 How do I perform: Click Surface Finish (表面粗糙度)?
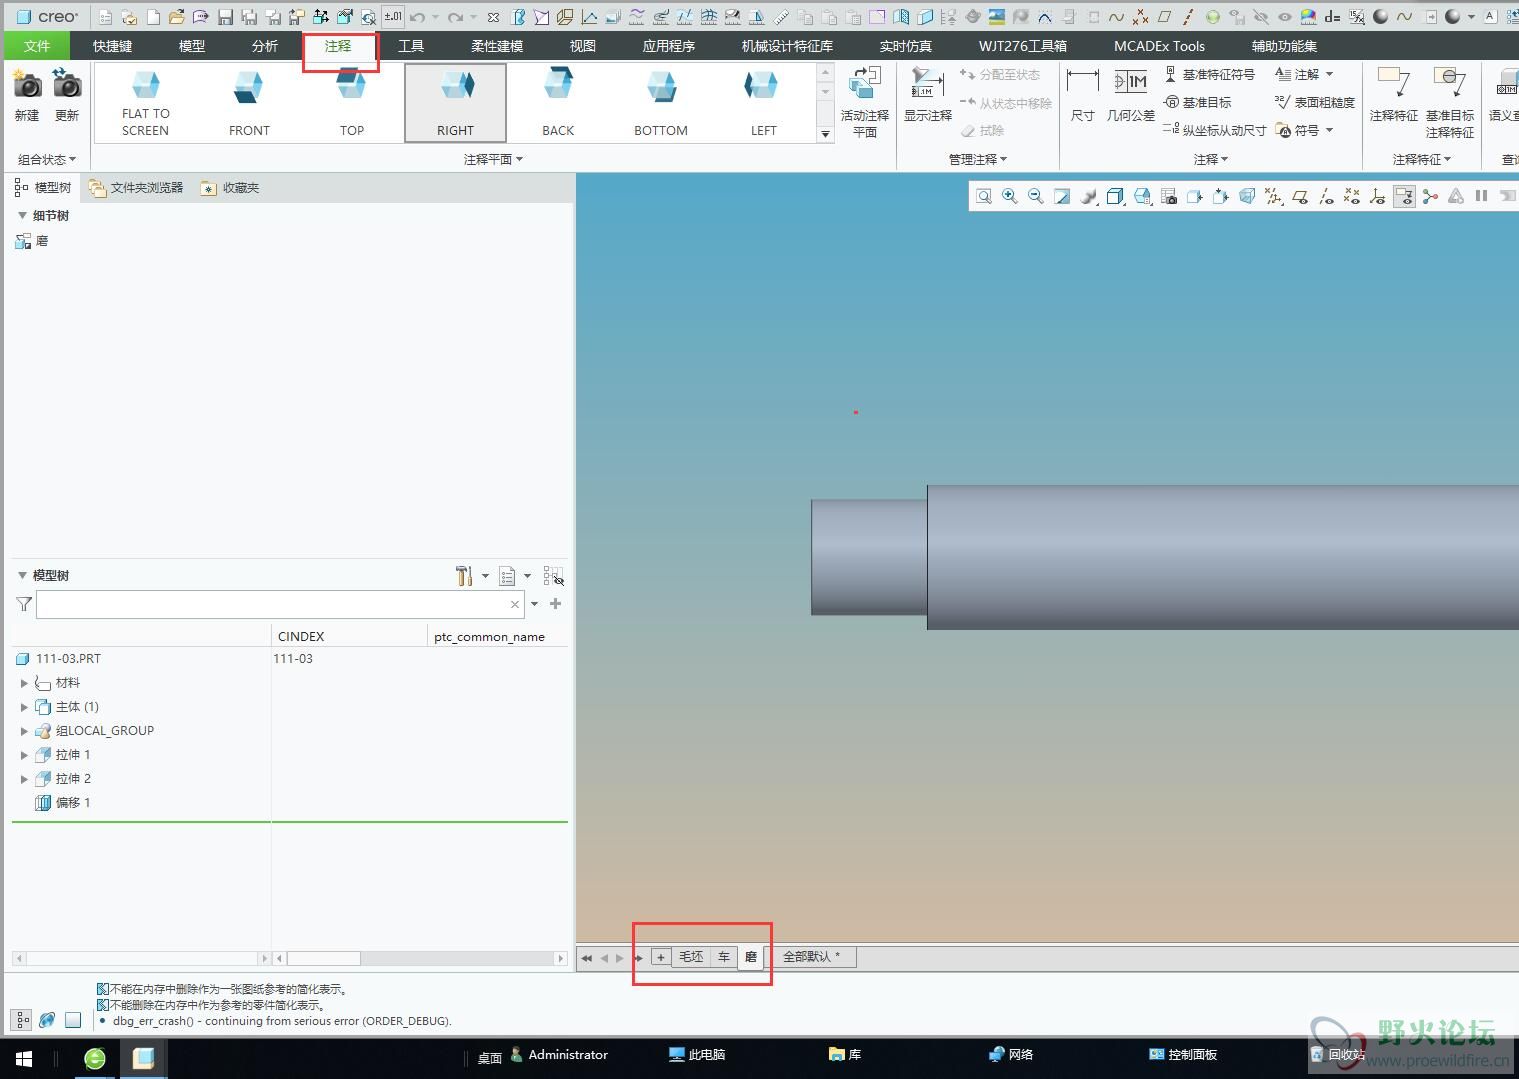[x=1315, y=102]
